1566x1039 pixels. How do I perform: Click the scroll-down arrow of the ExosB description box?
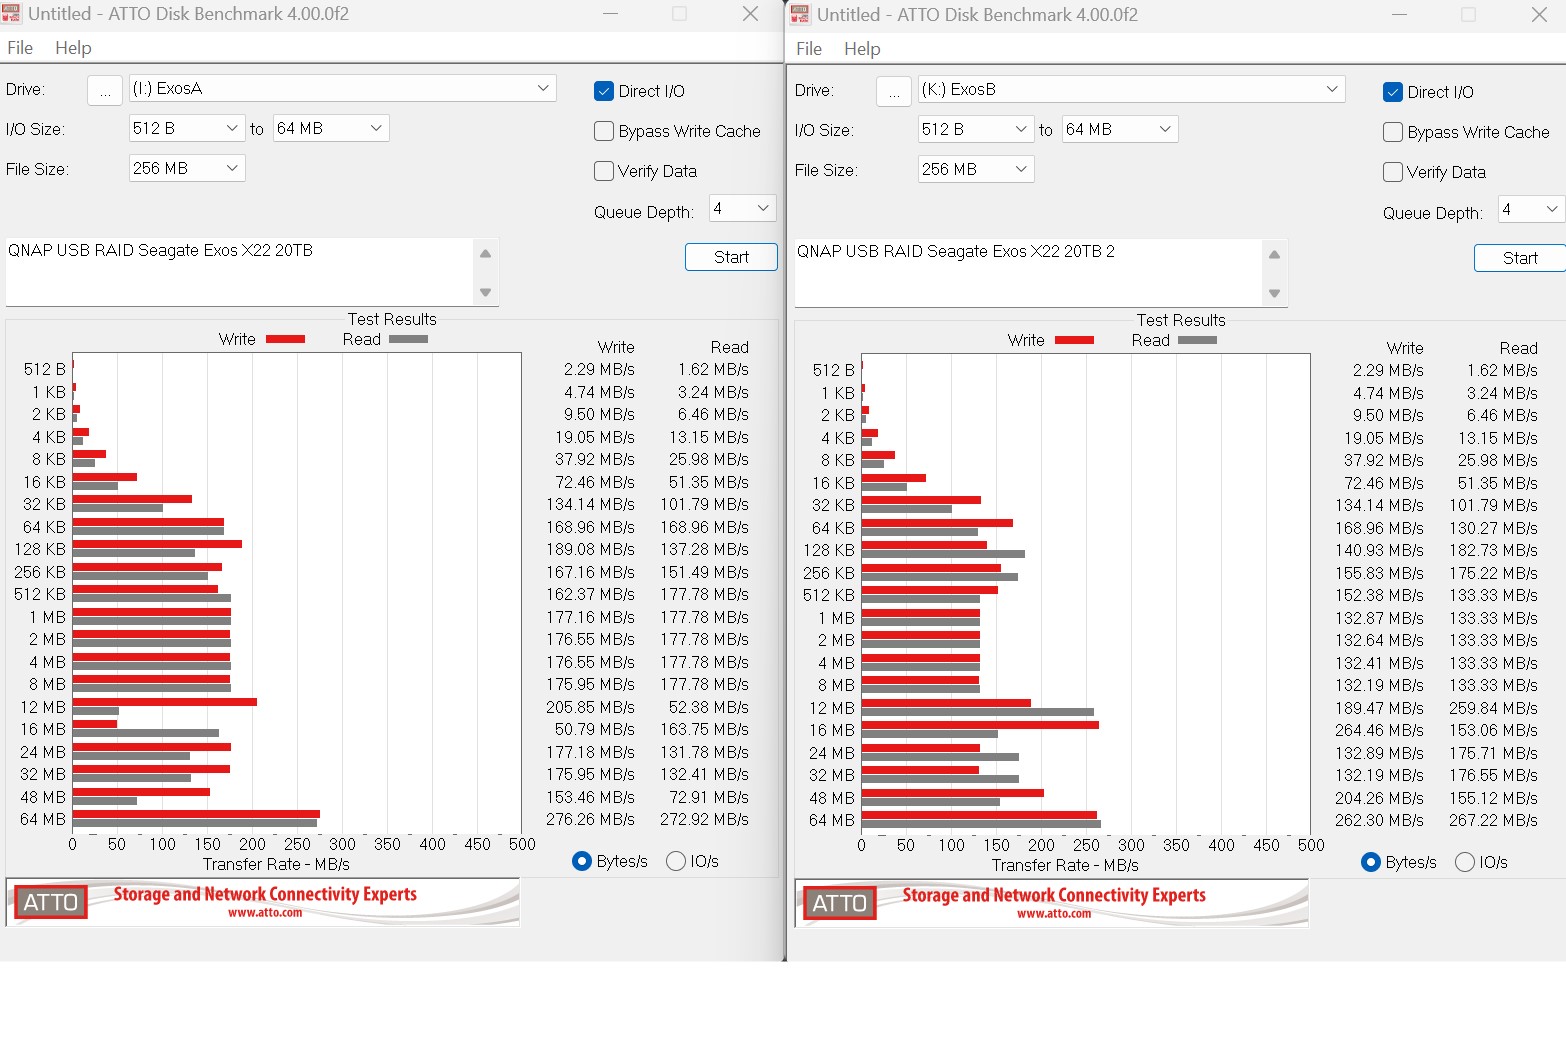[x=1274, y=293]
